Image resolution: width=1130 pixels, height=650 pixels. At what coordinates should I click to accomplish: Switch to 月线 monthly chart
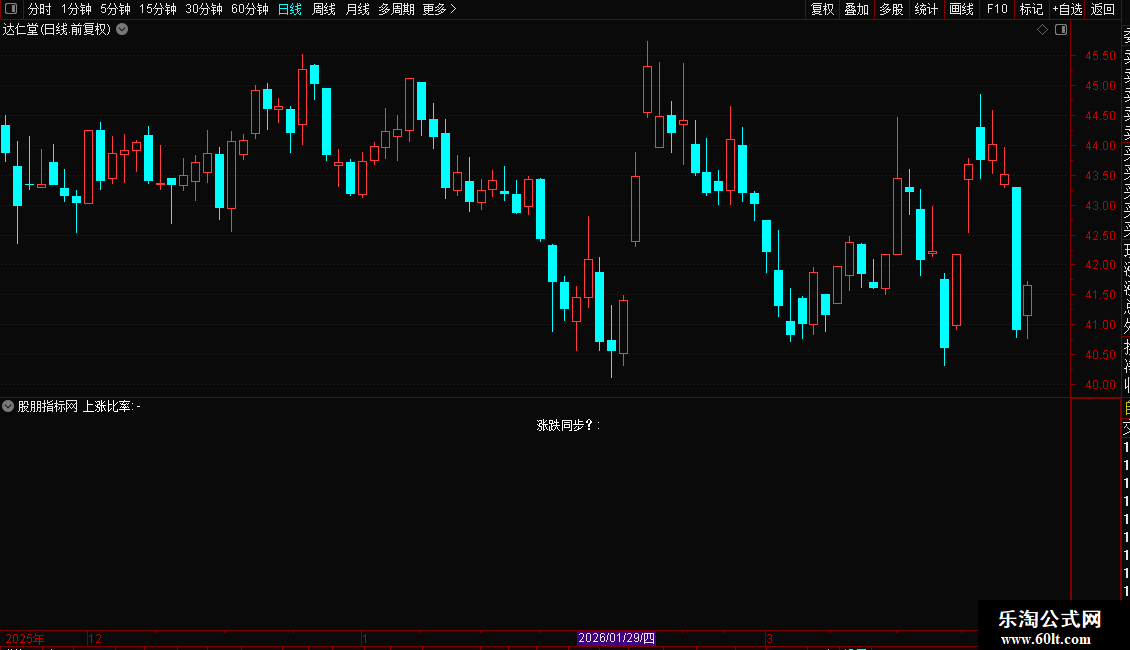357,9
